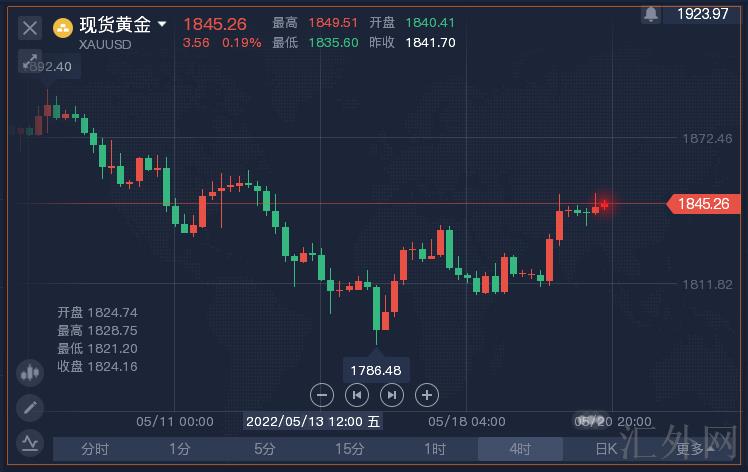The height and width of the screenshot is (472, 748).
Task: Select the pencil drawing tool
Action: tap(30, 408)
